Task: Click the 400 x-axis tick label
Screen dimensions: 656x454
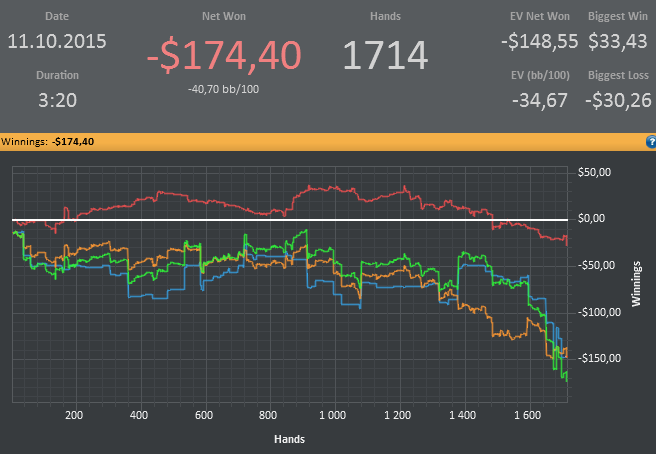Action: (x=139, y=415)
